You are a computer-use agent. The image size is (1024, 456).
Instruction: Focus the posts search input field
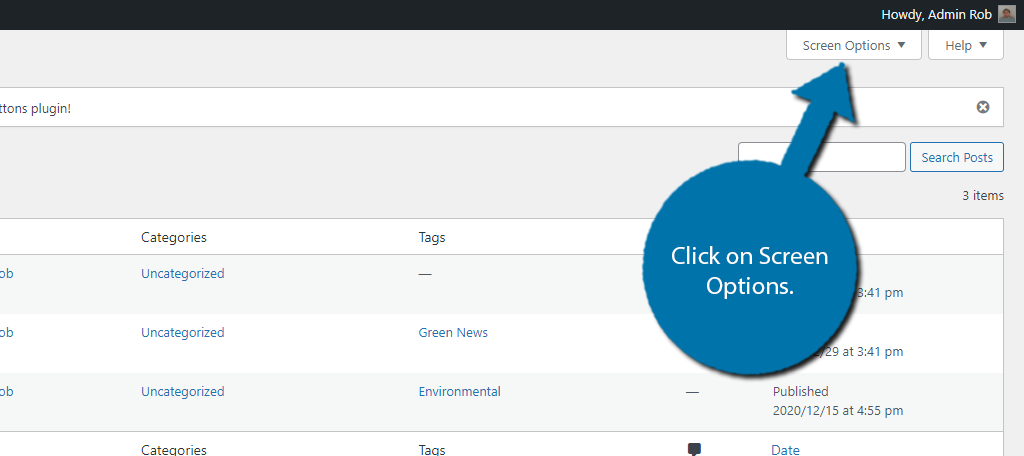[x=822, y=157]
